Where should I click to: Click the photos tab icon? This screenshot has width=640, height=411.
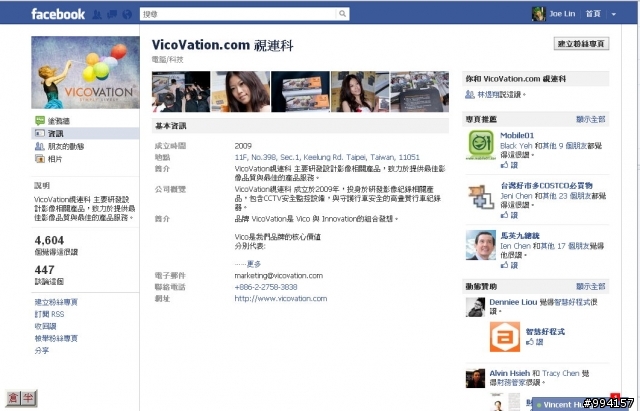pyautogui.click(x=40, y=159)
